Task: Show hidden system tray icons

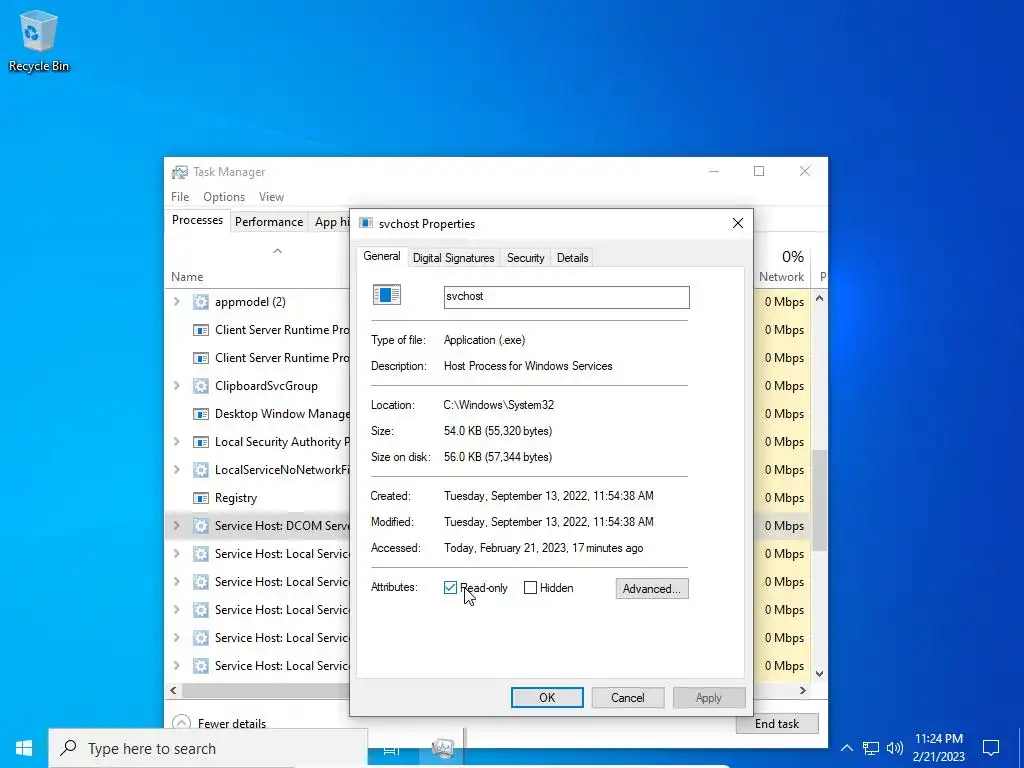Action: click(x=846, y=748)
